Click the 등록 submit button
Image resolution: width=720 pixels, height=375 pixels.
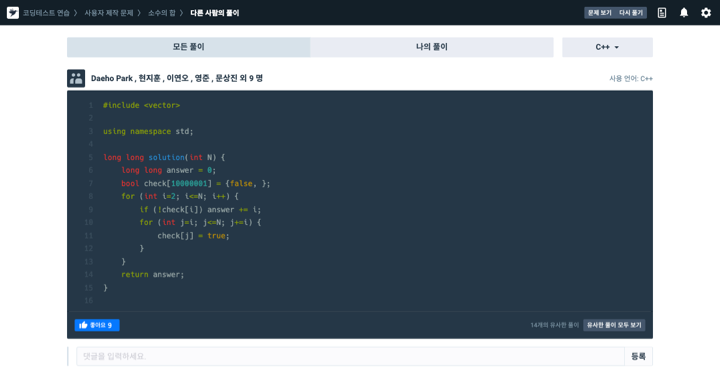(x=638, y=356)
